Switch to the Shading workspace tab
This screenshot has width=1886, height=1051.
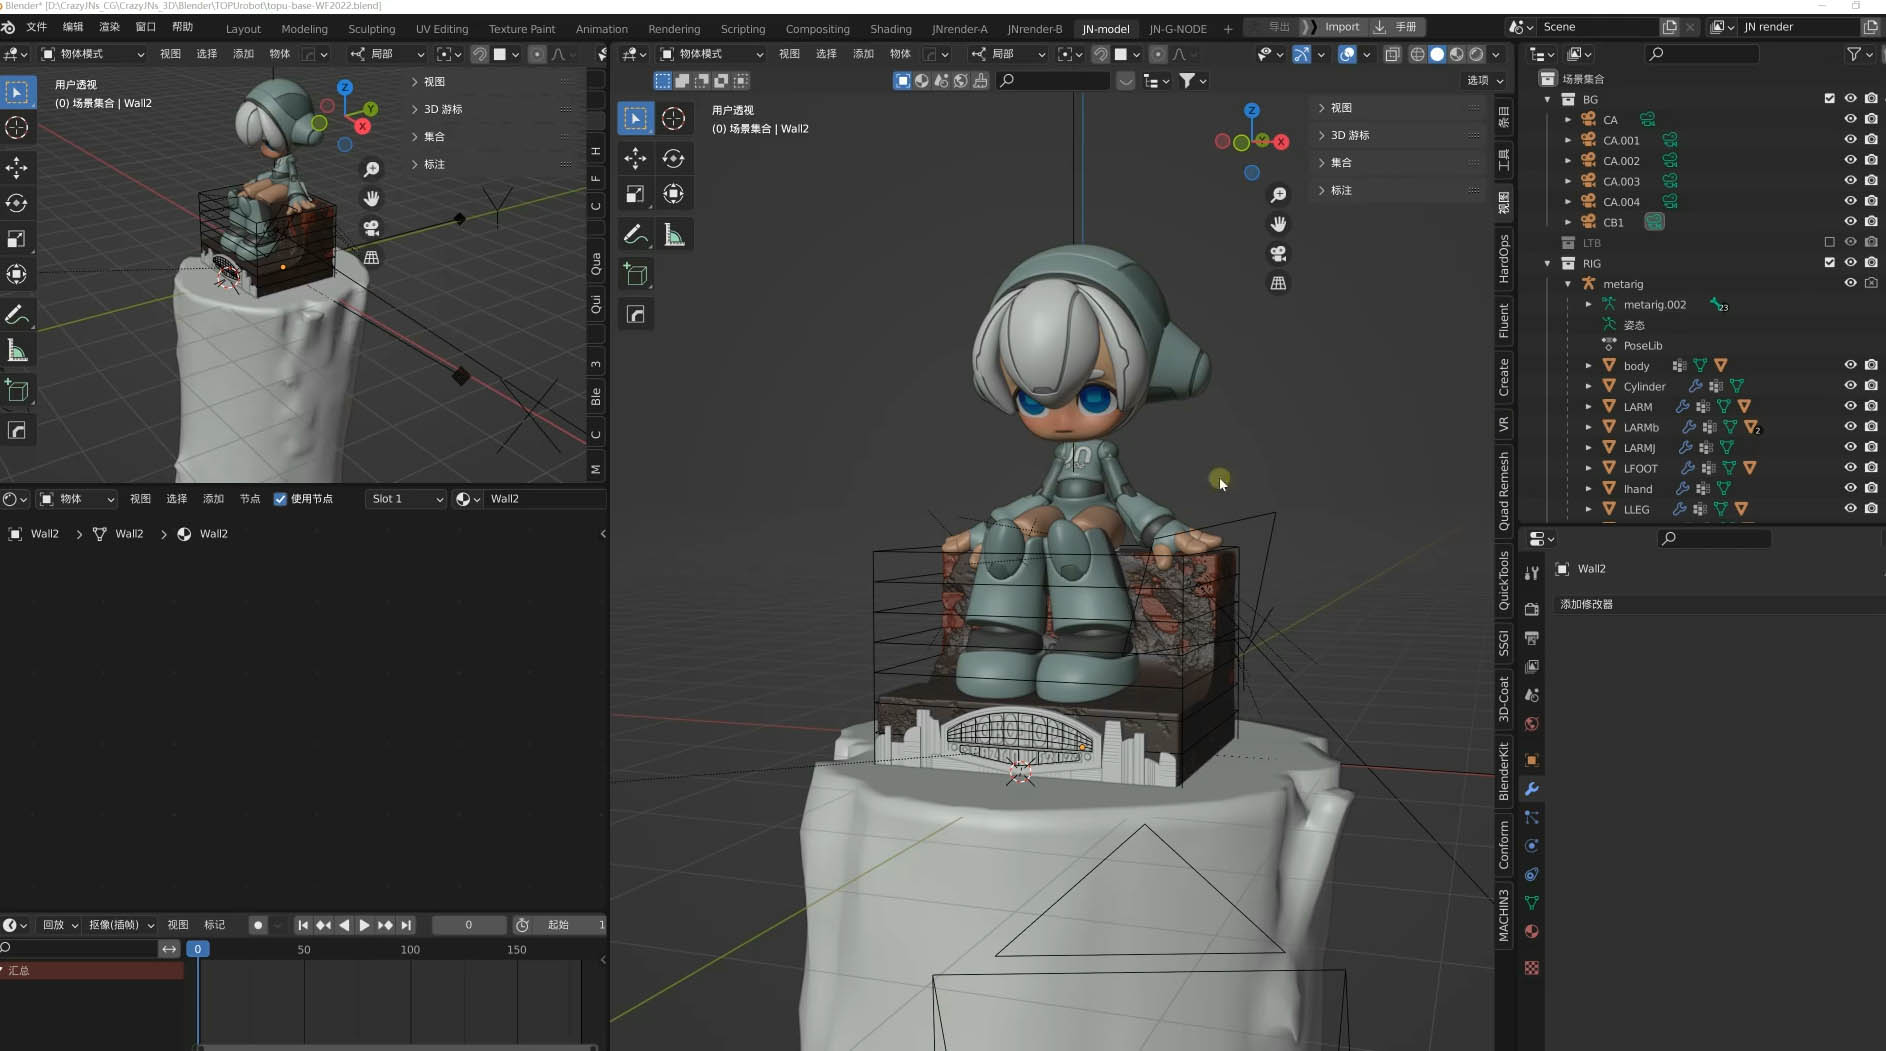coord(890,29)
